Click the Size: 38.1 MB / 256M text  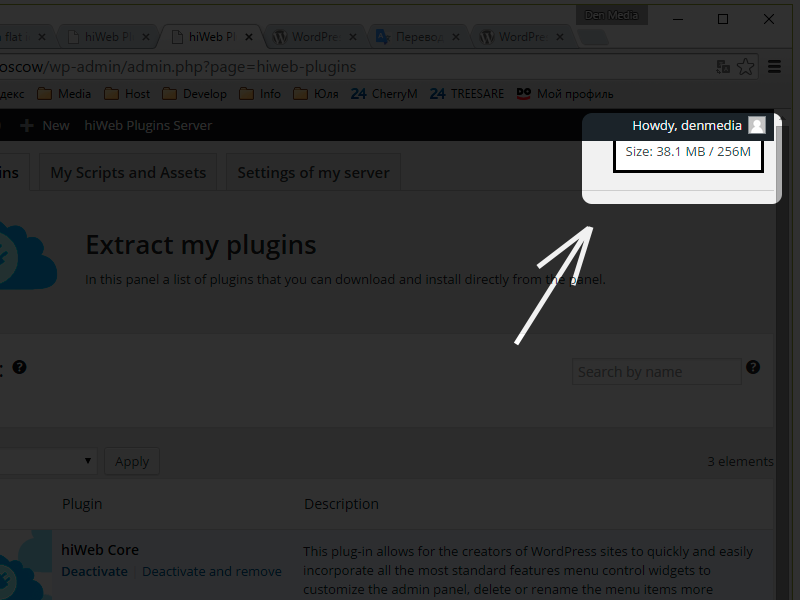click(688, 152)
